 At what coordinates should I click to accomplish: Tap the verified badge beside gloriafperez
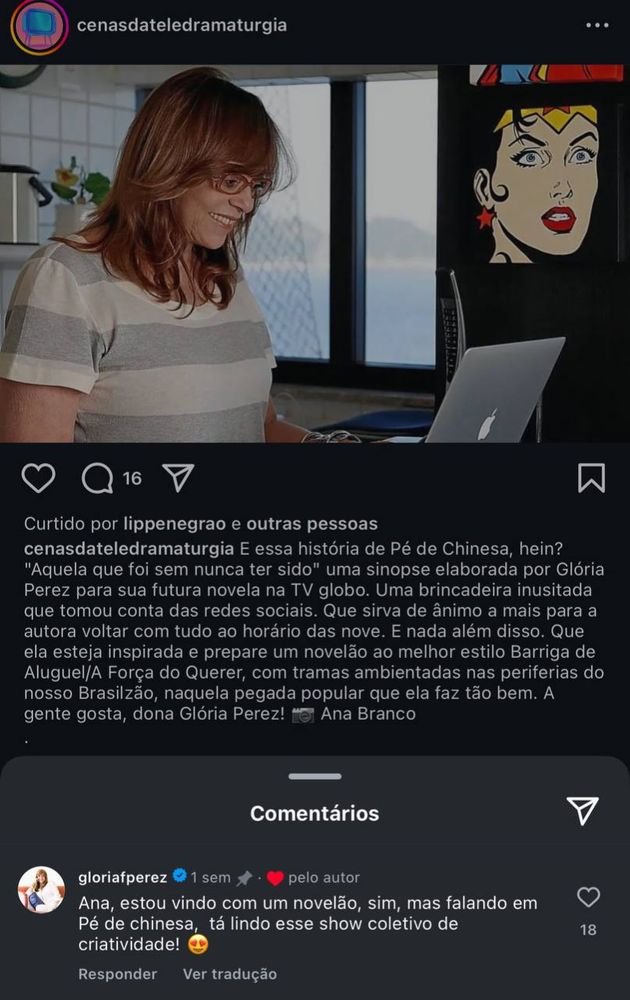coord(180,876)
